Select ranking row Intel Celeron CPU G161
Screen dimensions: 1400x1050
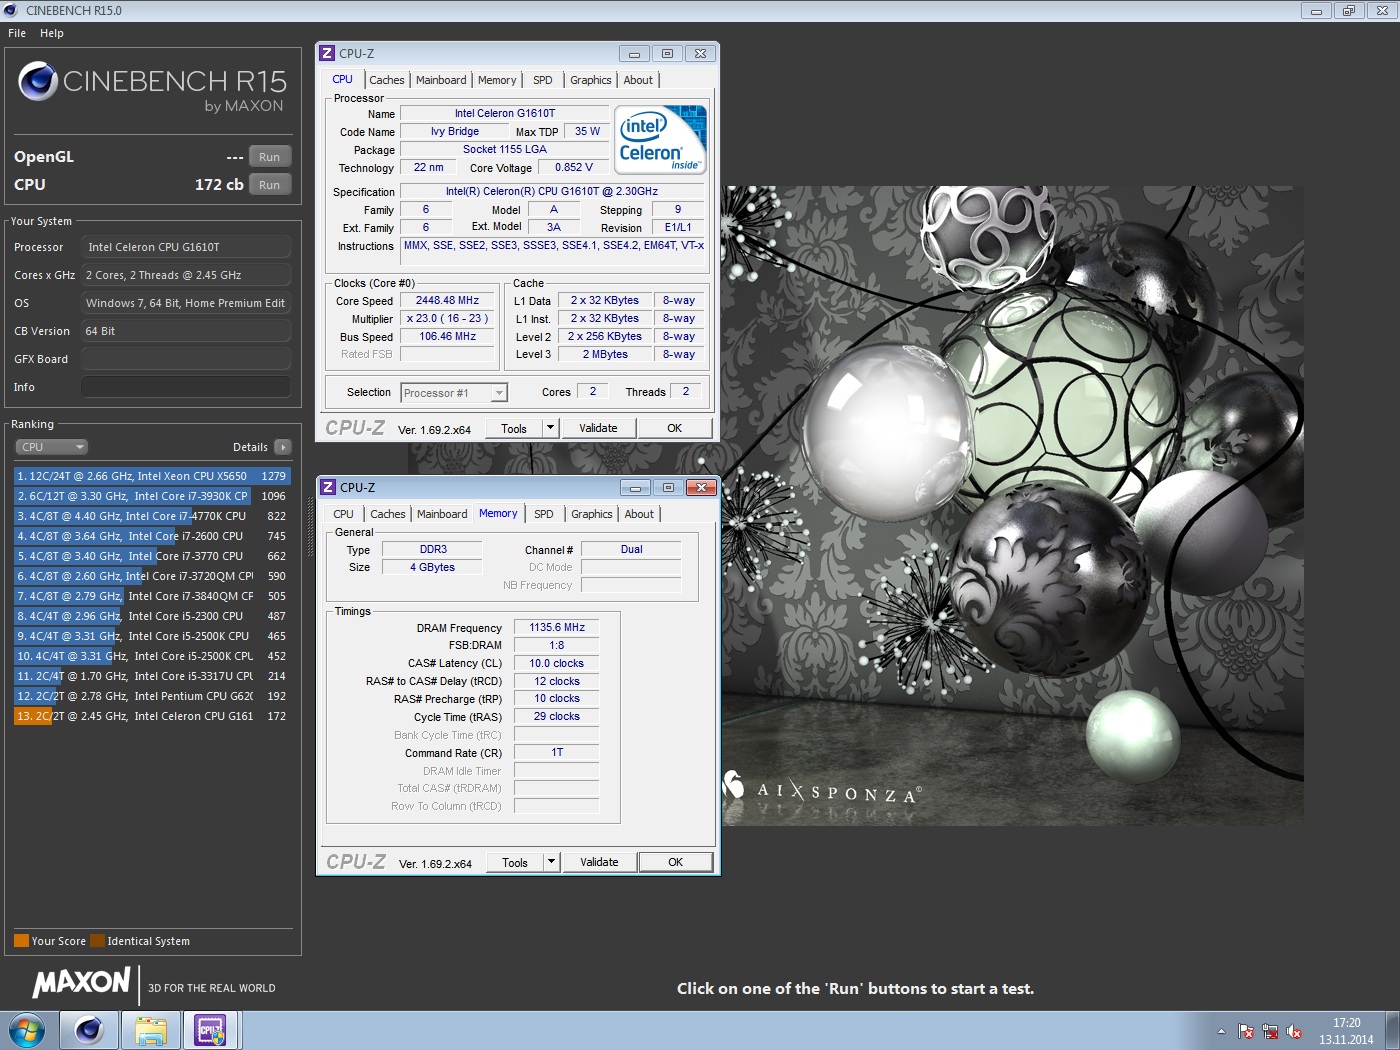click(x=152, y=716)
